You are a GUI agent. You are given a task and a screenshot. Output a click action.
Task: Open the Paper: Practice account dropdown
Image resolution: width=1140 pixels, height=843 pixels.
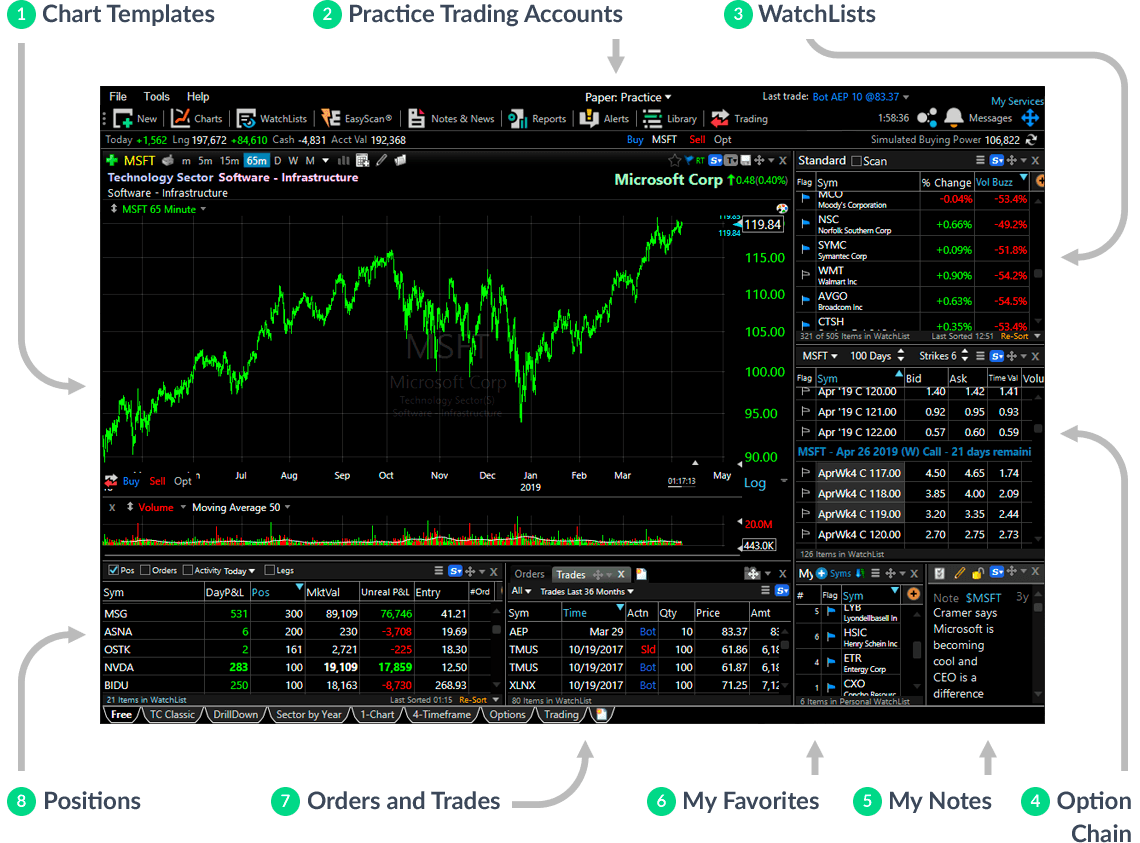click(x=628, y=97)
